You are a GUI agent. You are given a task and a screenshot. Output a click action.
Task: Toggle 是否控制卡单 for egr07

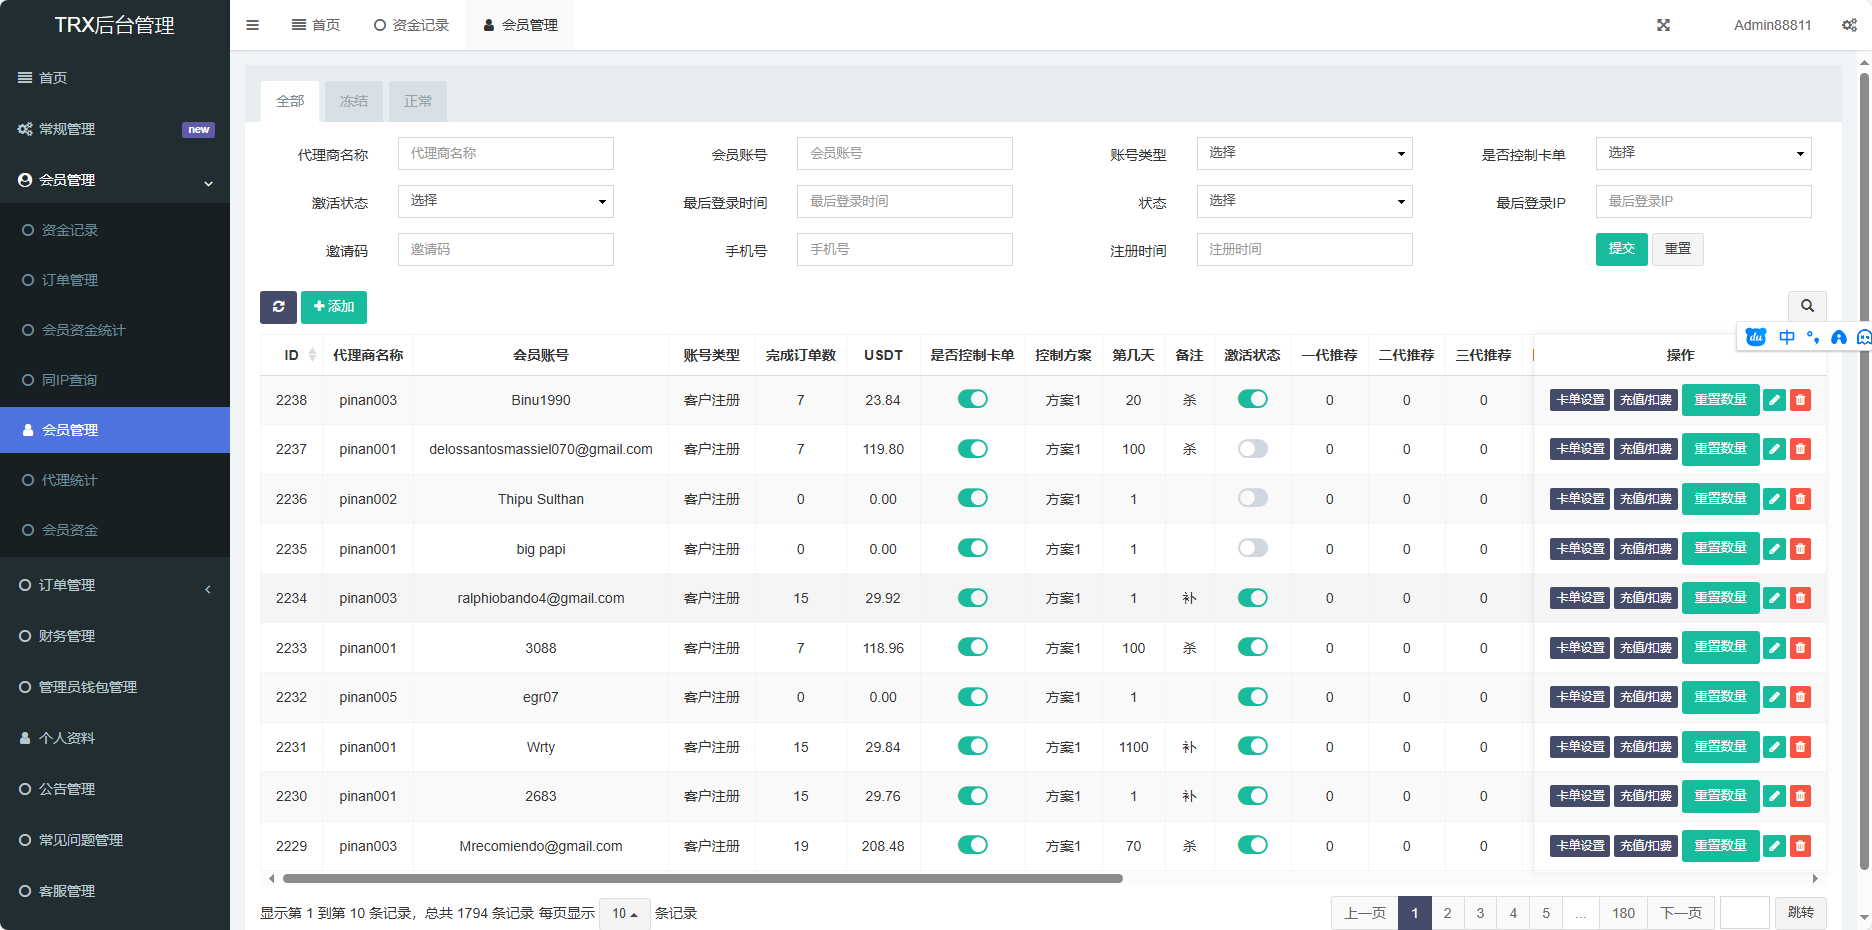[972, 697]
